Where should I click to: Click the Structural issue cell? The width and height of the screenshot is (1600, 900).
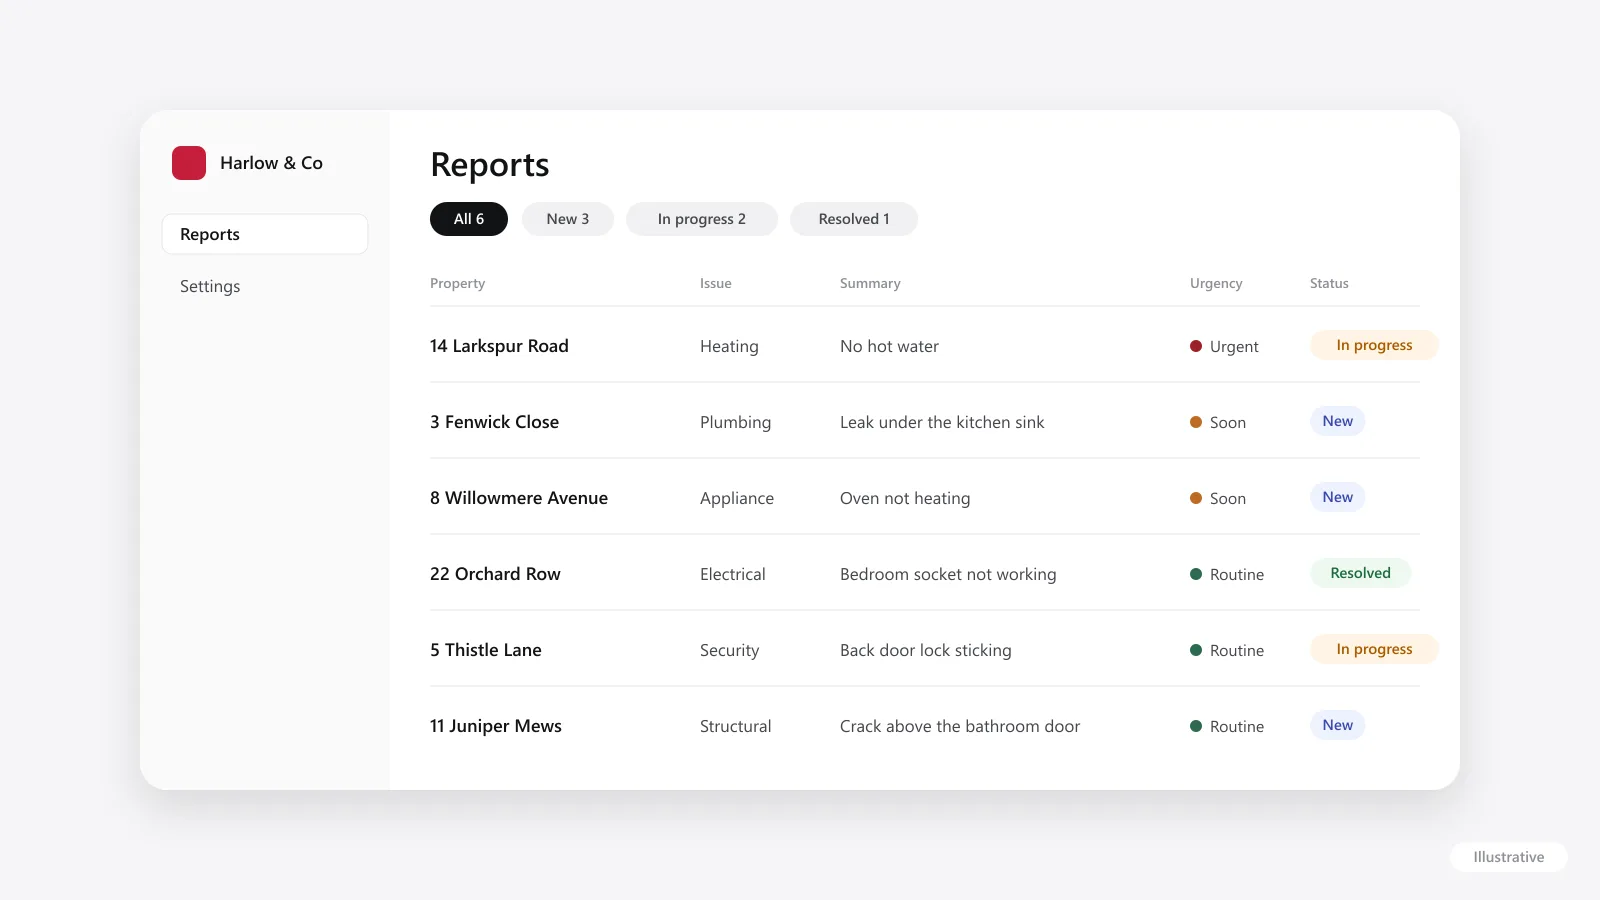pyautogui.click(x=736, y=726)
